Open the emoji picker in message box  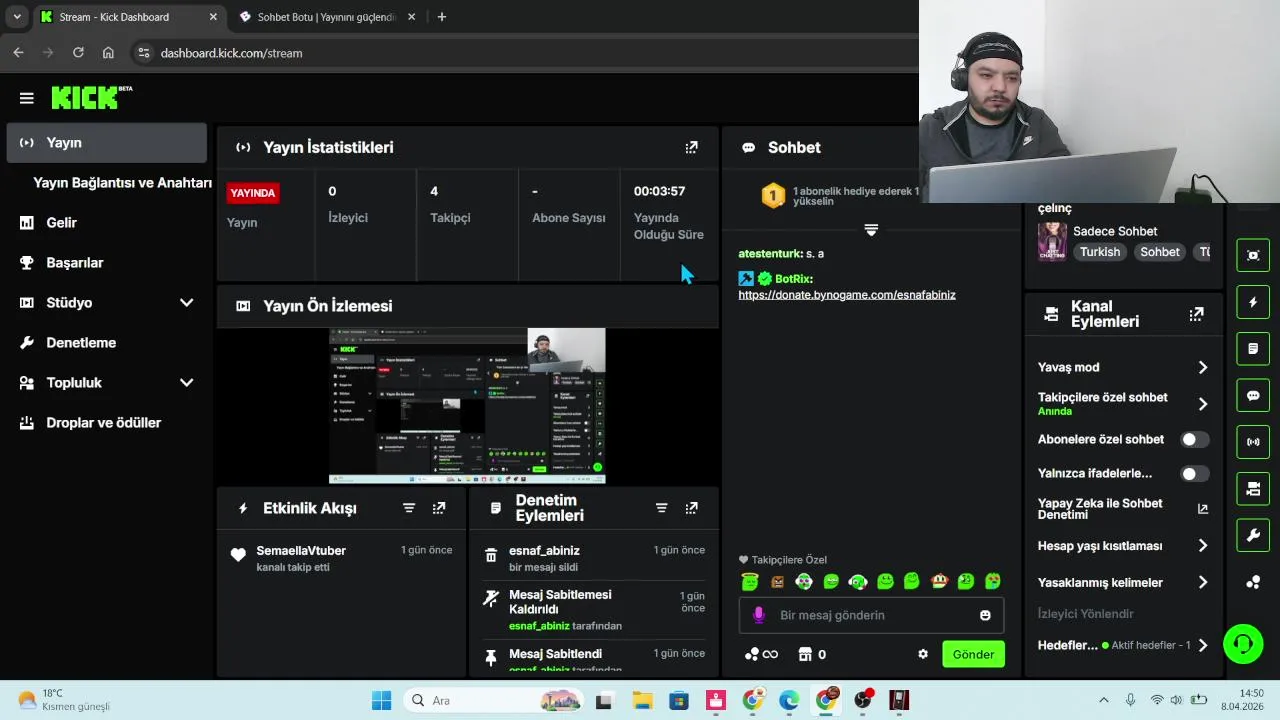985,615
